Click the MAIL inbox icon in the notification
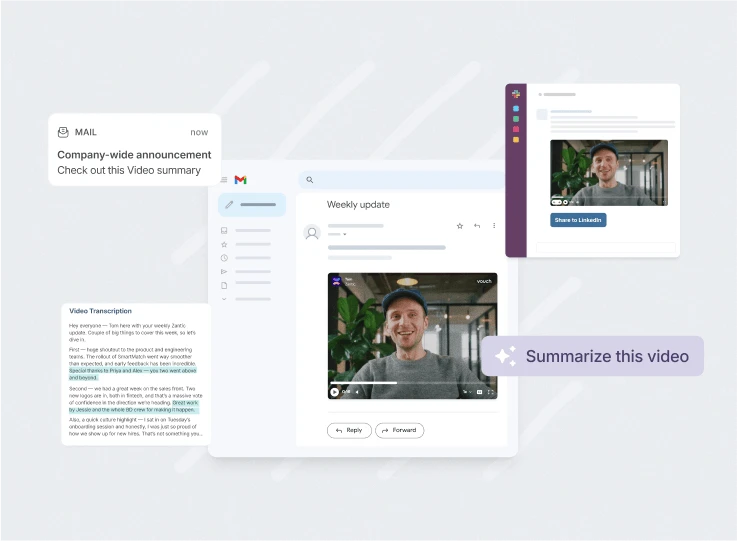This screenshot has height=541, width=737. [x=63, y=132]
